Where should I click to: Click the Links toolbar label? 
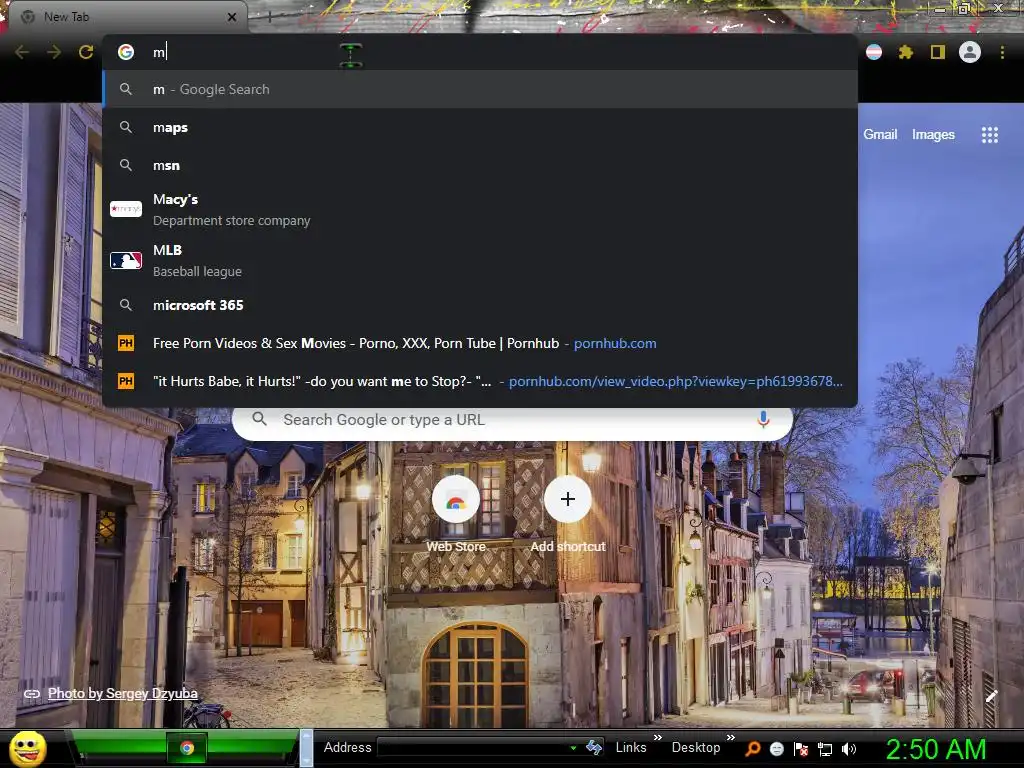point(631,748)
